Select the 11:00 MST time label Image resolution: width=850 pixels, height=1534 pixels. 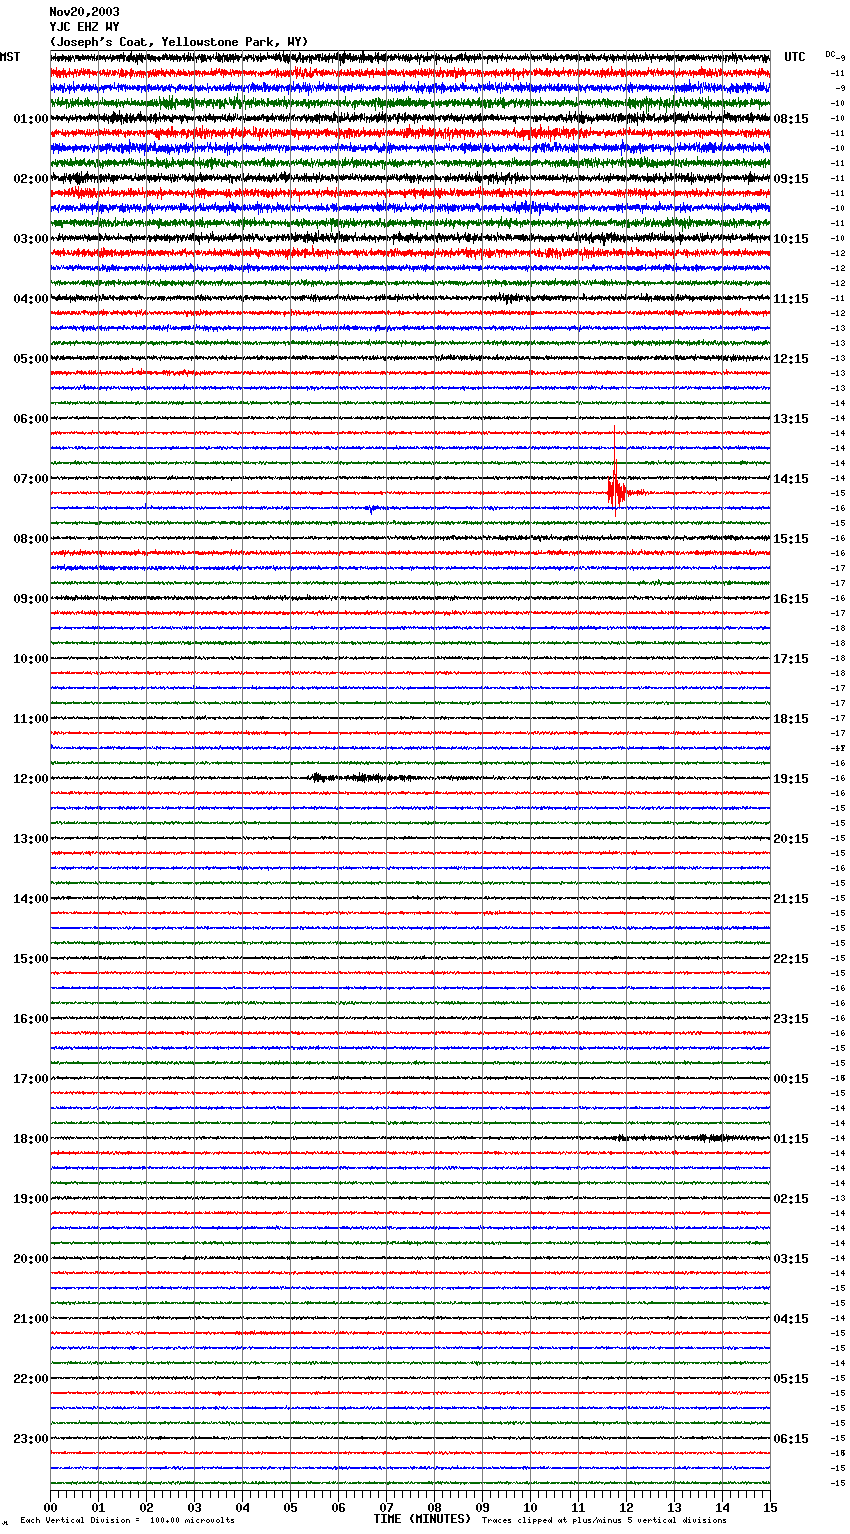click(31, 719)
